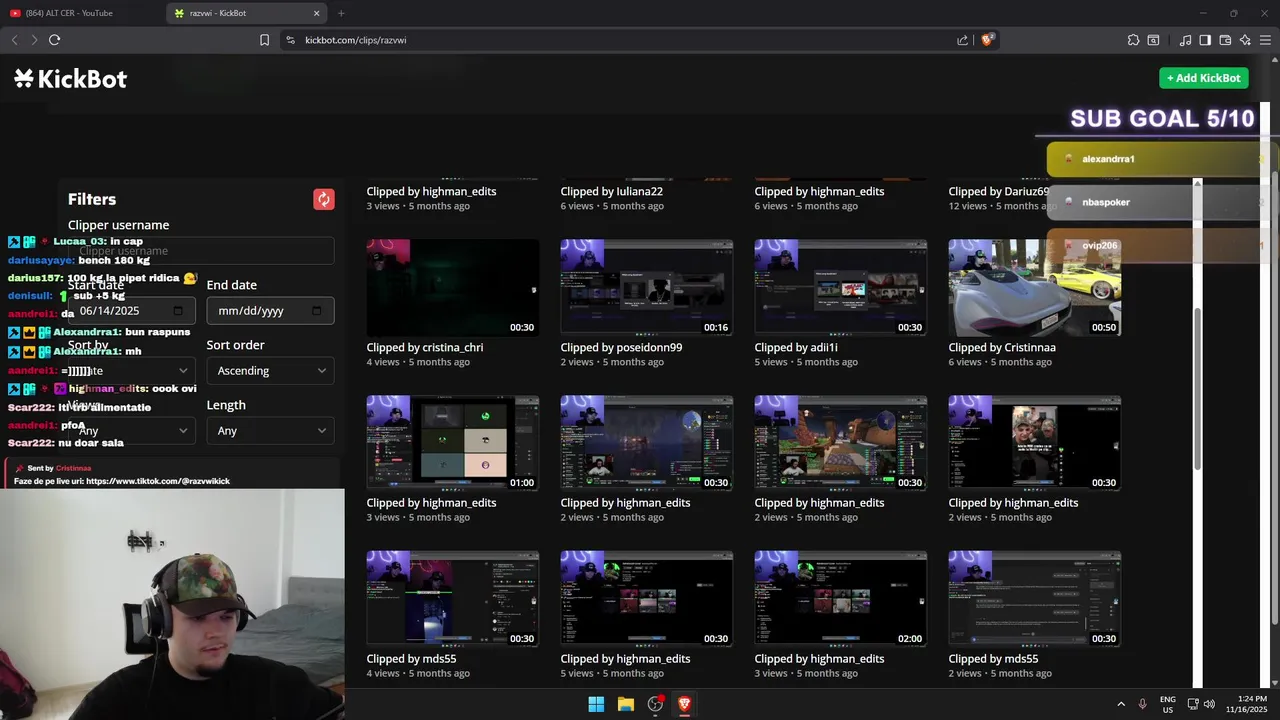The width and height of the screenshot is (1280, 720).
Task: Open the Windows Start menu
Action: click(x=596, y=704)
